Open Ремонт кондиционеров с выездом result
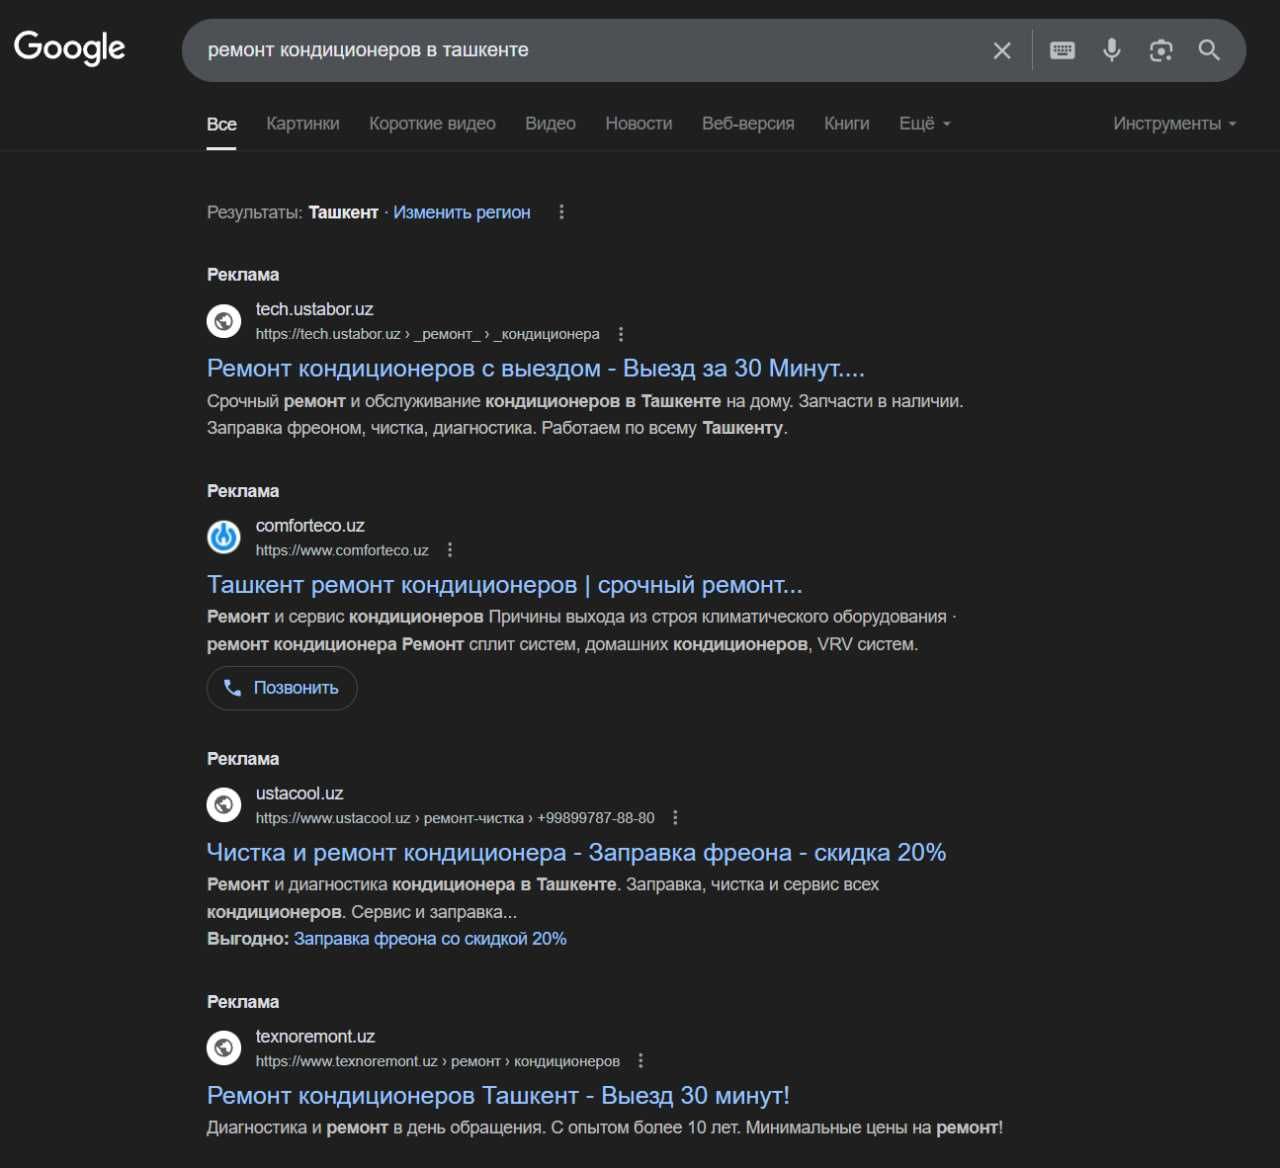Viewport: 1280px width, 1168px height. click(536, 368)
